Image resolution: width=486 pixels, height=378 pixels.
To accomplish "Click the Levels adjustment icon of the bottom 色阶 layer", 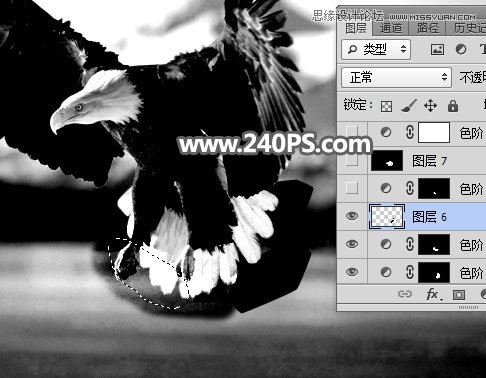I will 386,272.
